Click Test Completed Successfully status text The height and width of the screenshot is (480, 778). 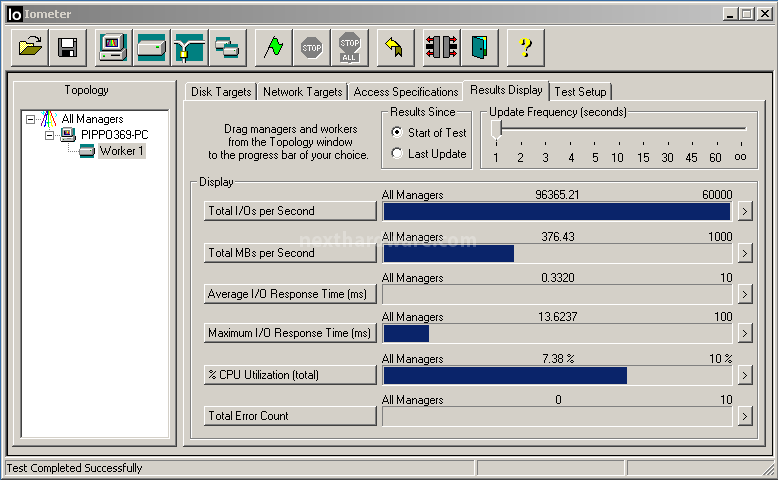74,468
